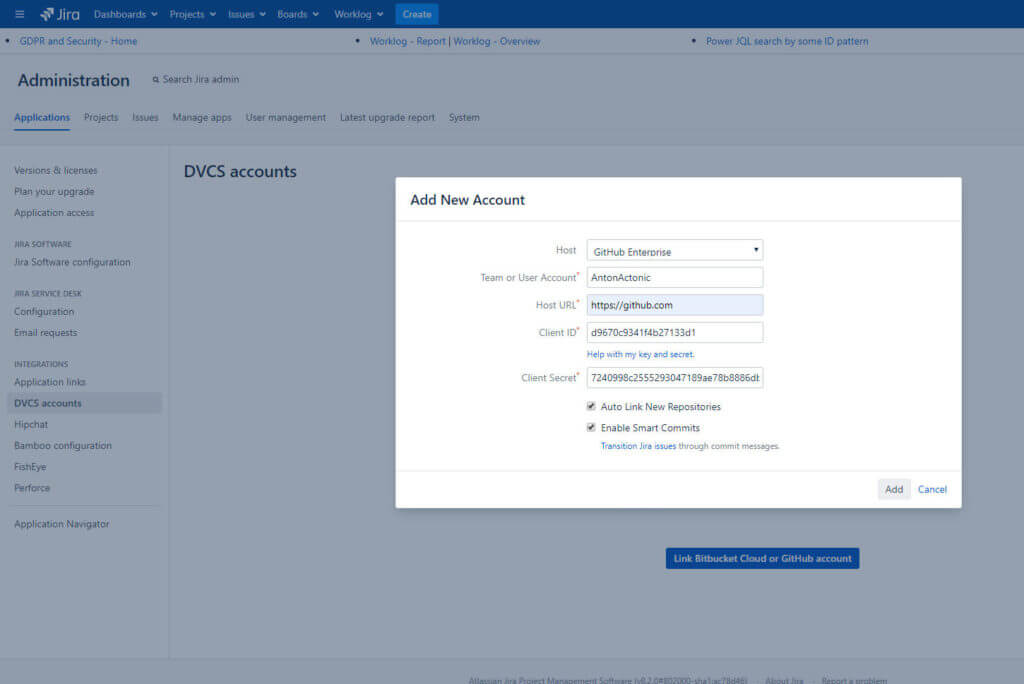The height and width of the screenshot is (684, 1024).
Task: Open Plan your upgrade in sidebar
Action: pyautogui.click(x=54, y=191)
